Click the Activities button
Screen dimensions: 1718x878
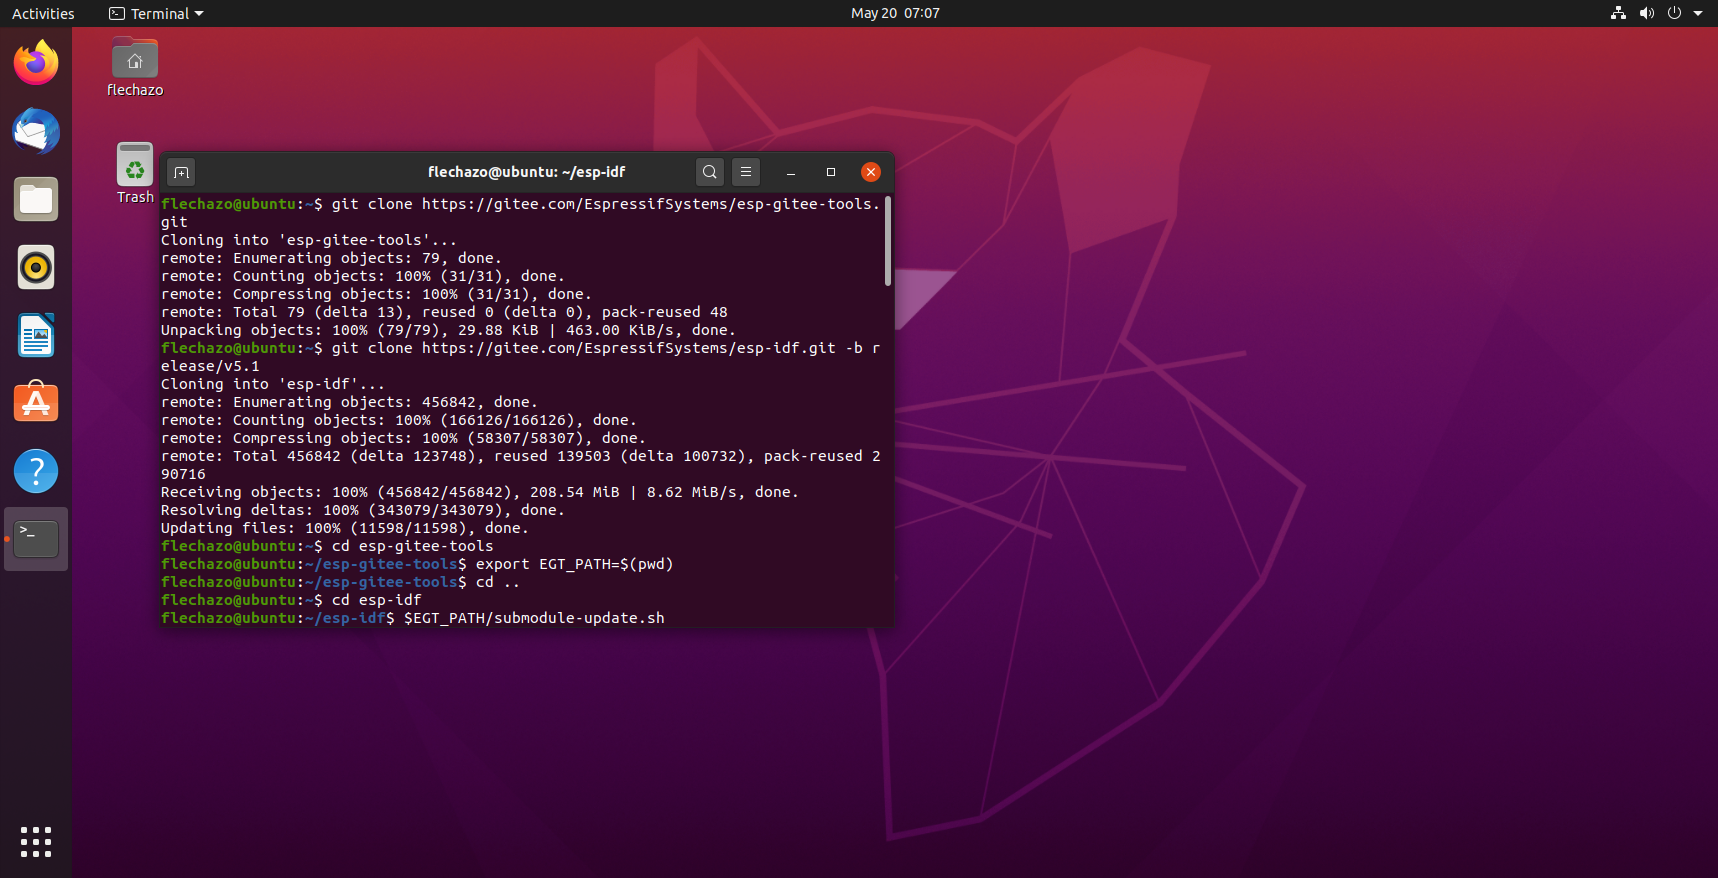43,13
